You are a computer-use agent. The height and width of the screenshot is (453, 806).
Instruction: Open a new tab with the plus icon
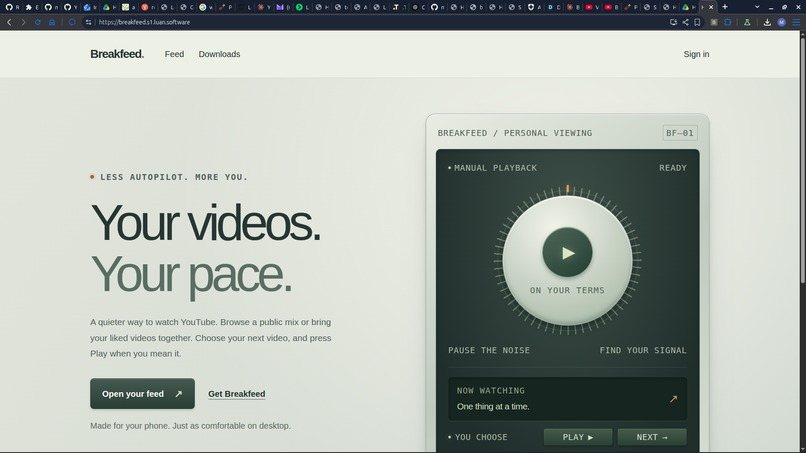pos(725,7)
